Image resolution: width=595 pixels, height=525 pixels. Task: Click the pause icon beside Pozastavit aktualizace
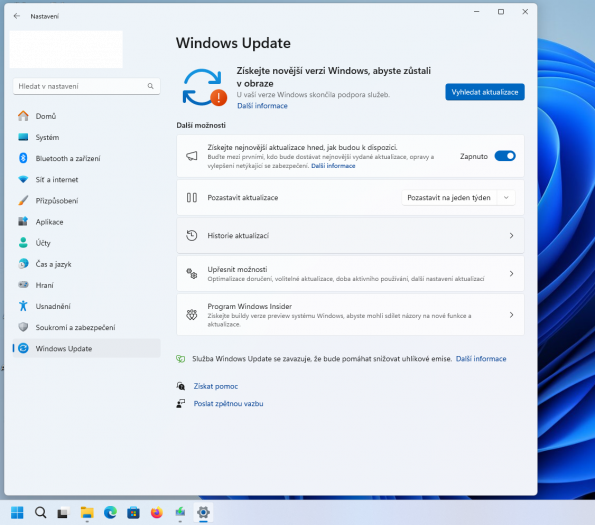192,198
